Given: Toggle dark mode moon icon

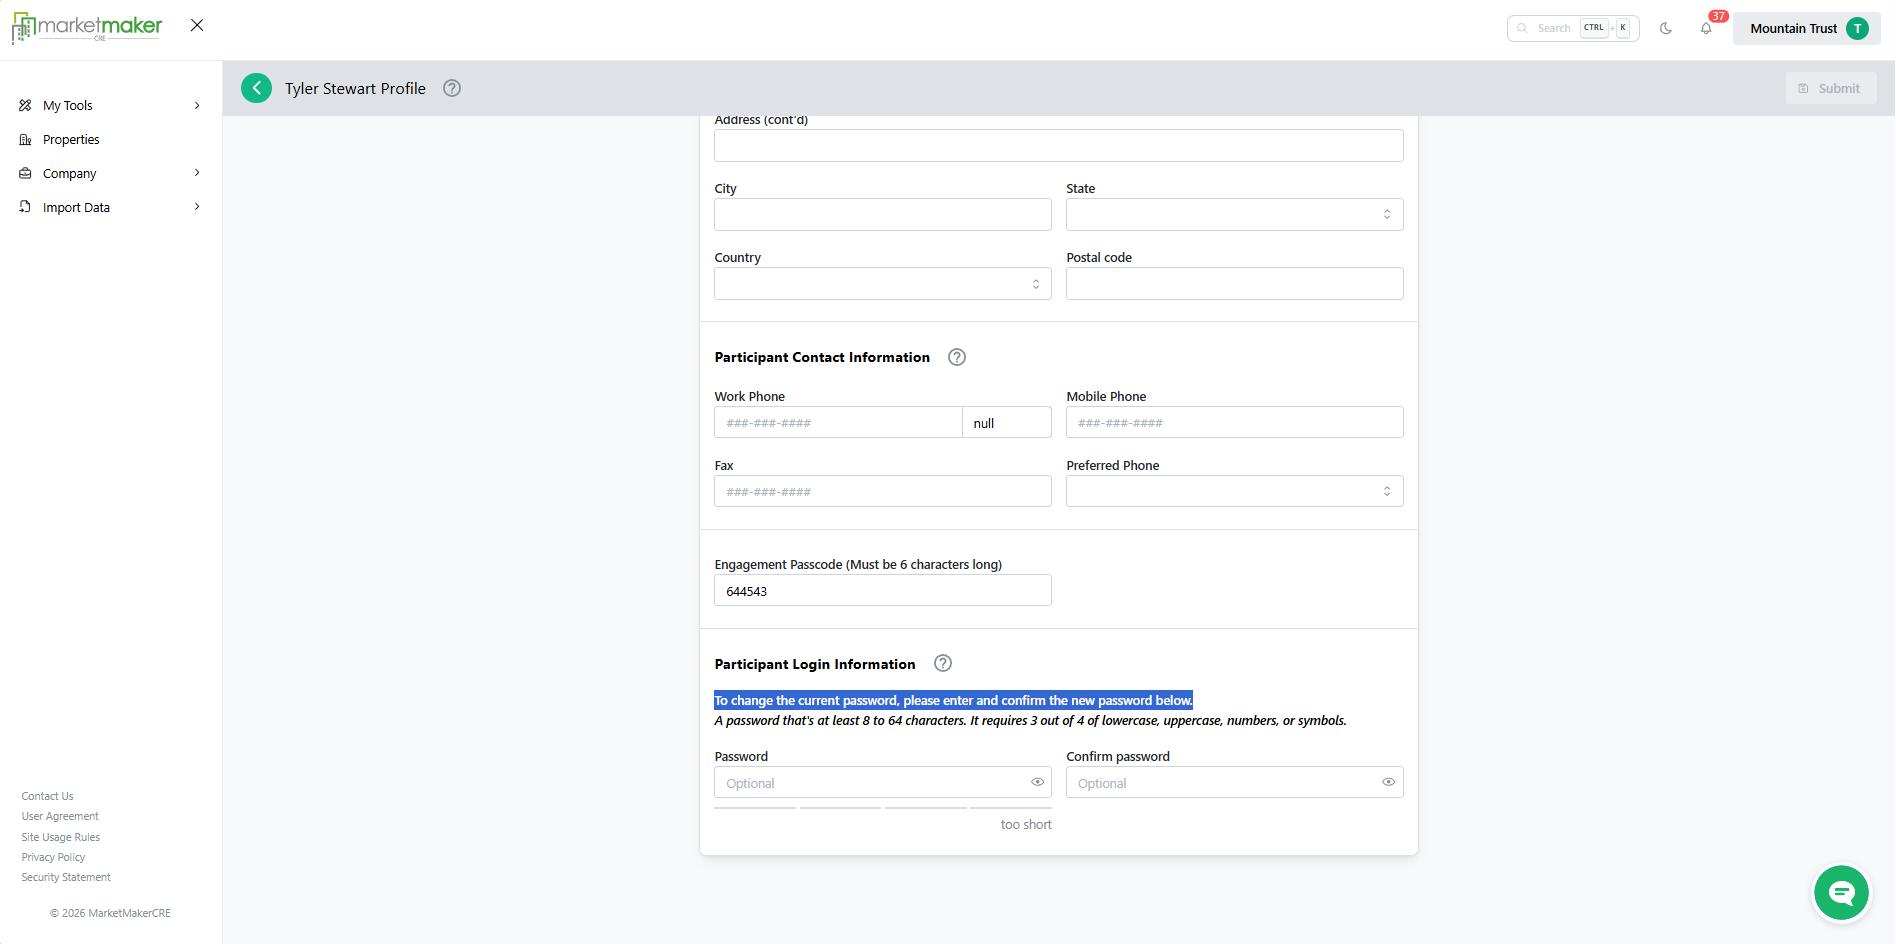Looking at the screenshot, I should coord(1666,28).
